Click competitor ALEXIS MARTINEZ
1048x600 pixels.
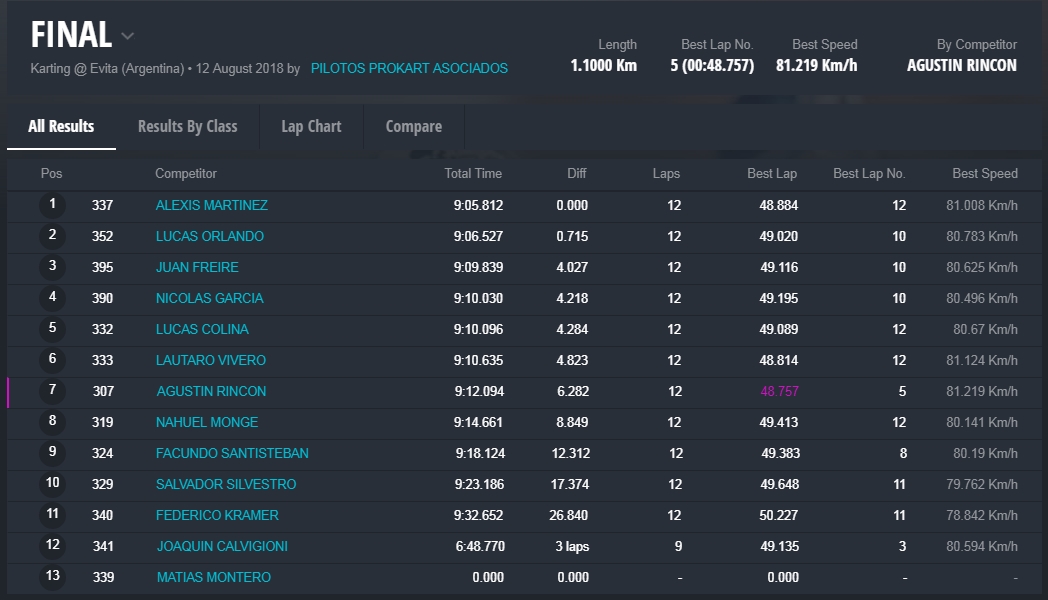(x=211, y=206)
